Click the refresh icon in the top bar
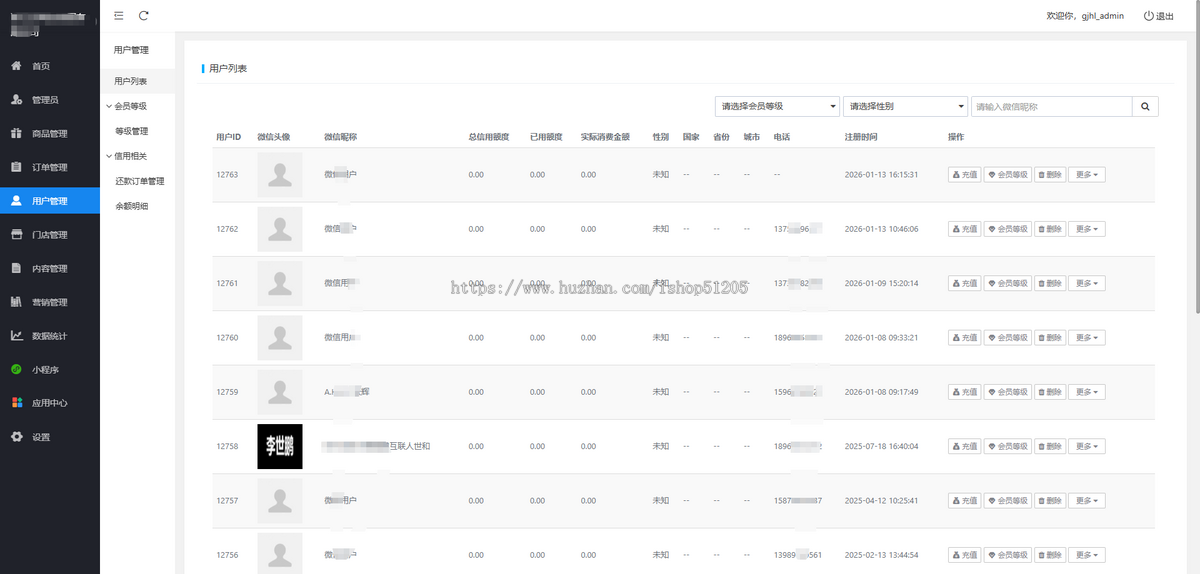Screen dimensions: 1200x574 tap(144, 16)
